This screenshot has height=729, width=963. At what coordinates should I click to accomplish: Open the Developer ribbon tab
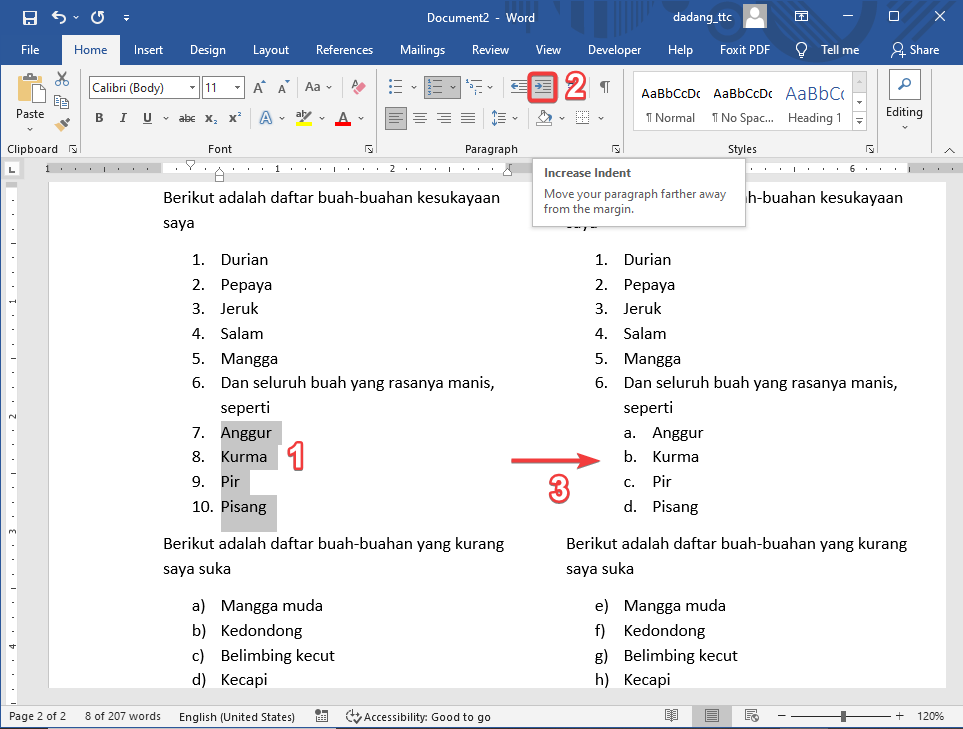pyautogui.click(x=614, y=50)
